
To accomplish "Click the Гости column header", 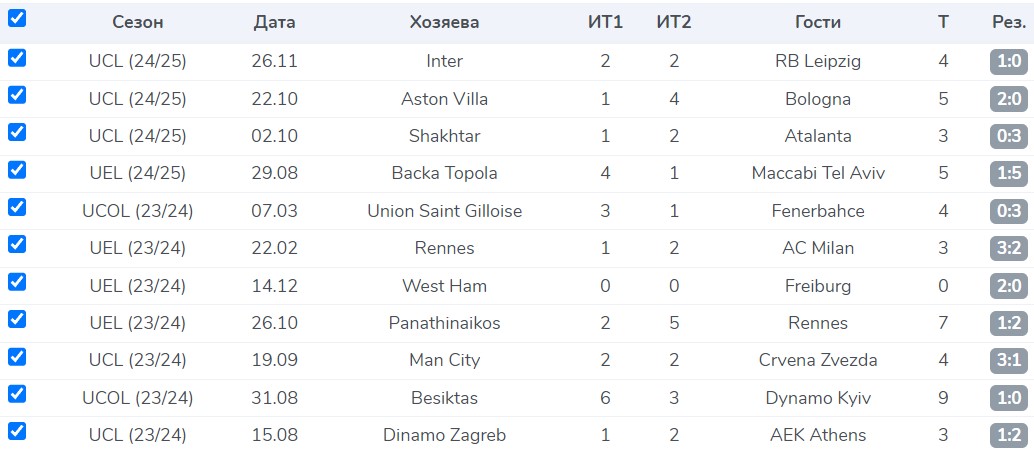I will click(818, 22).
